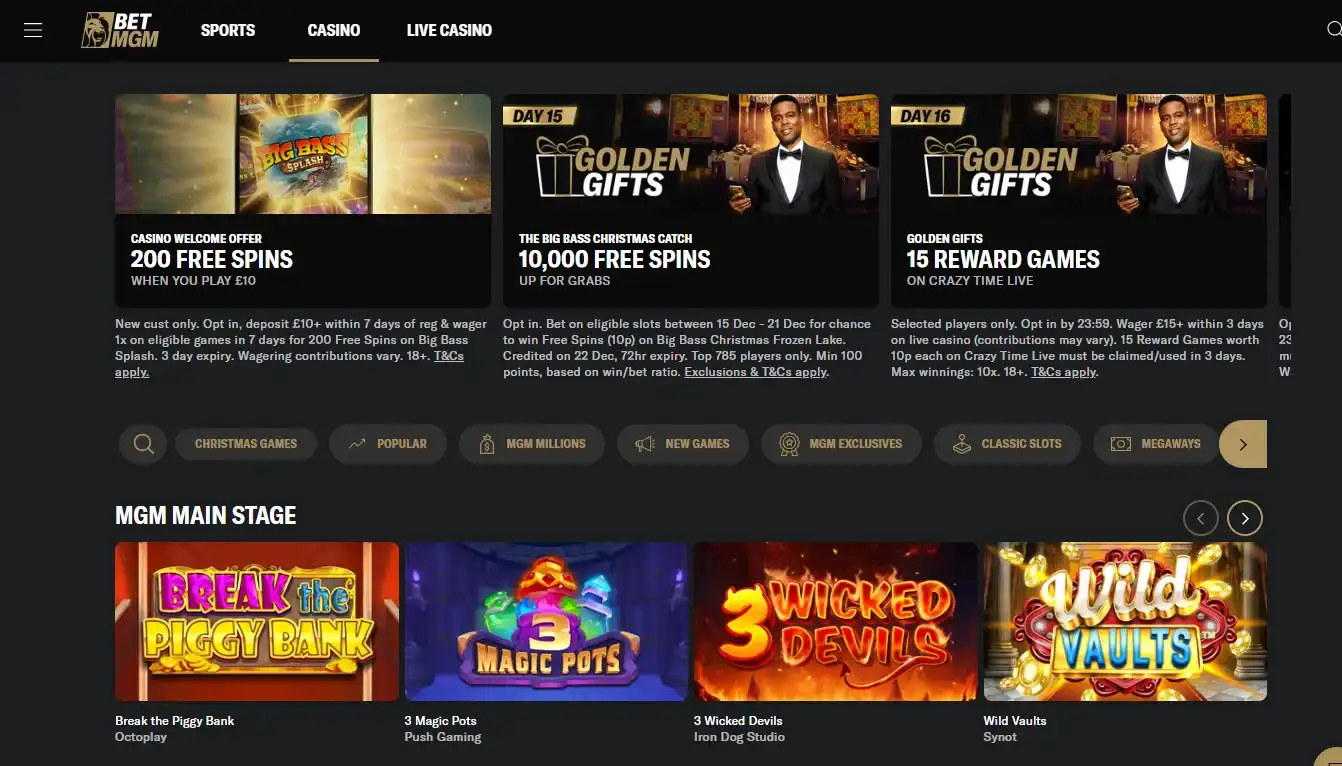1342x766 pixels.
Task: Select the Christmas Games category
Action: pos(246,444)
